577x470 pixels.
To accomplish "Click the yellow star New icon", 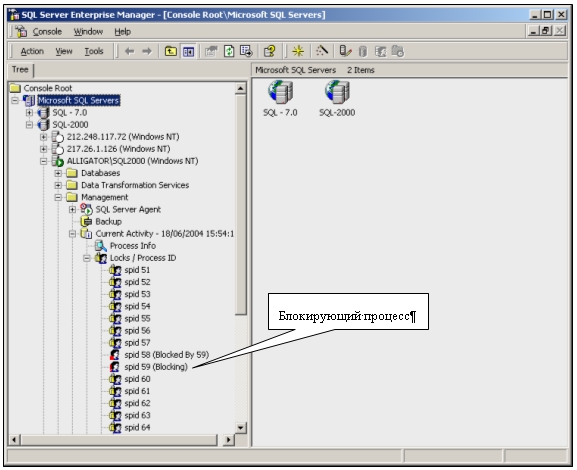I will (298, 51).
